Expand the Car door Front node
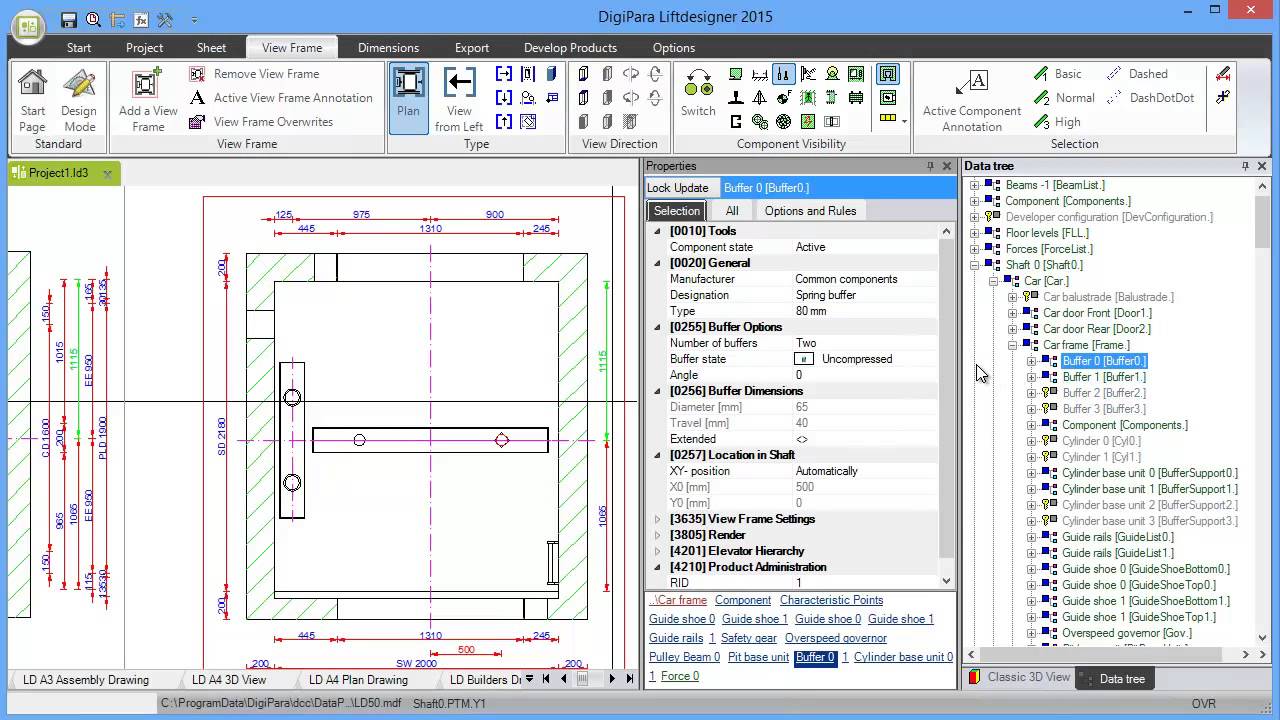Screen dimensions: 1280x720 [1013, 313]
